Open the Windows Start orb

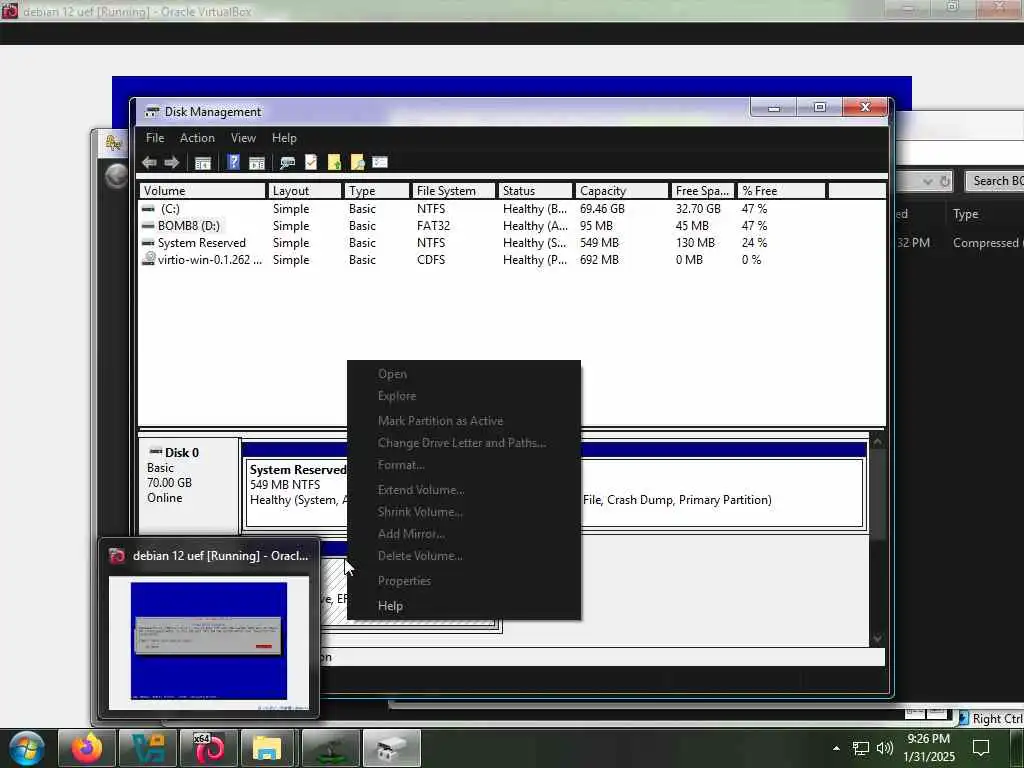pos(27,748)
